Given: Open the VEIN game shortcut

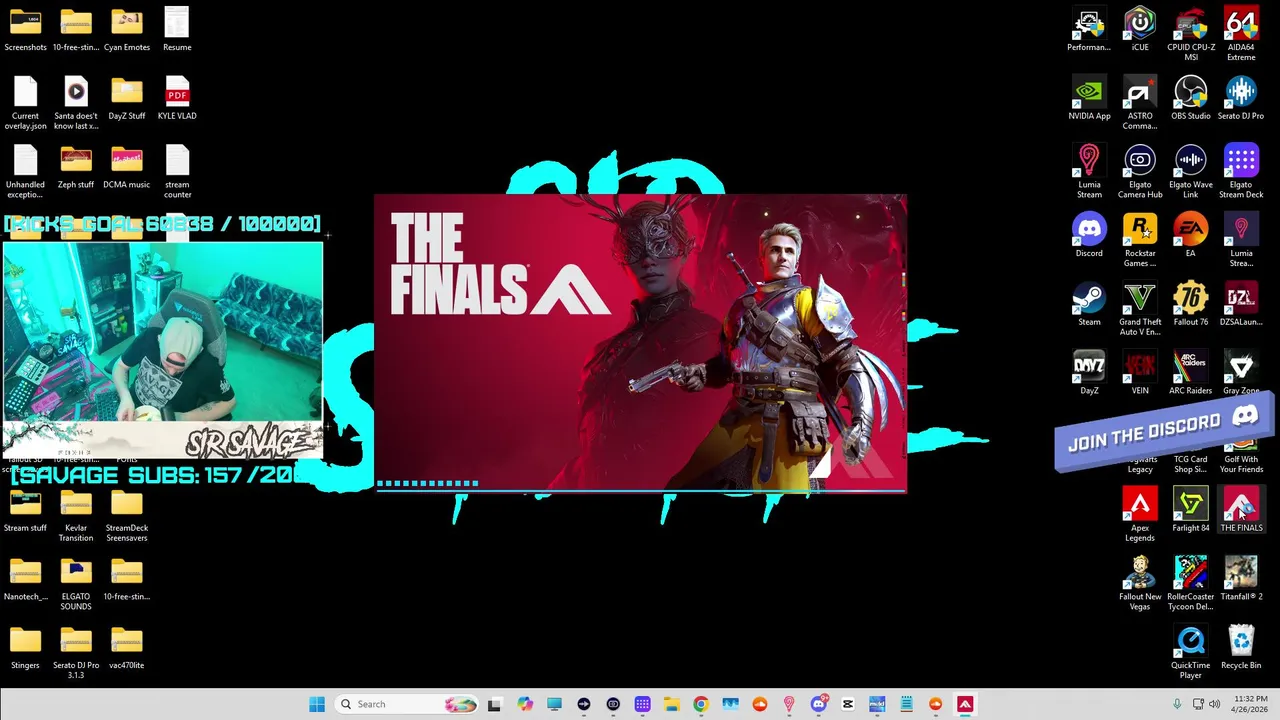Looking at the screenshot, I should coord(1140,373).
